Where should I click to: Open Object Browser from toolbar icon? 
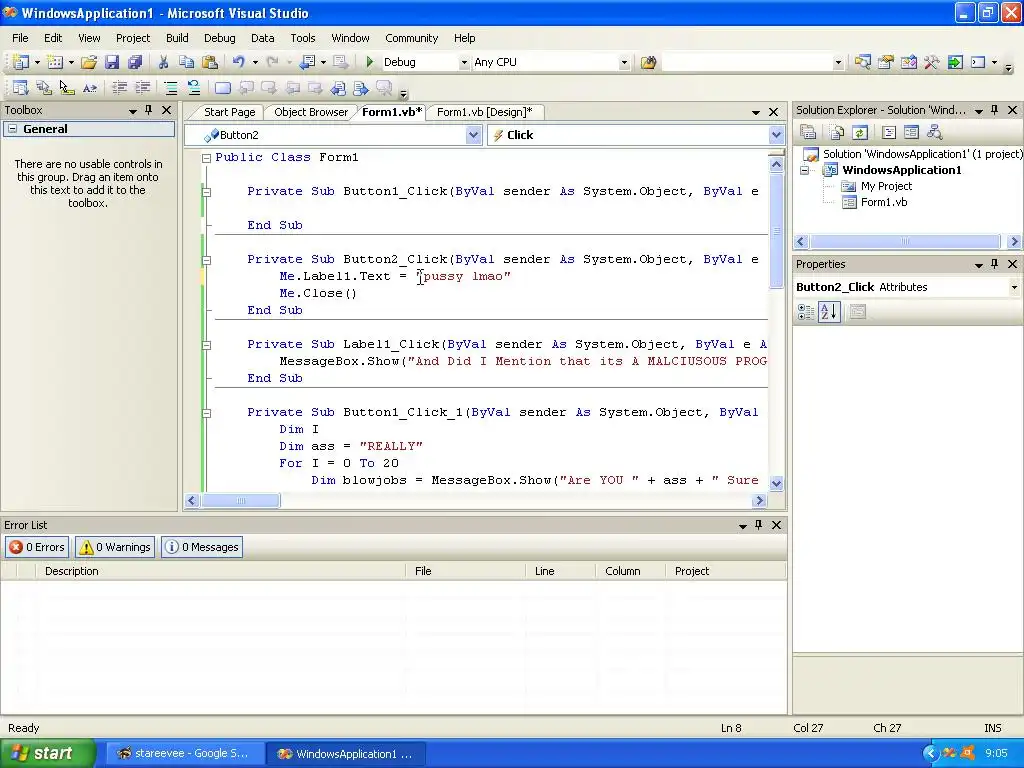click(x=908, y=62)
